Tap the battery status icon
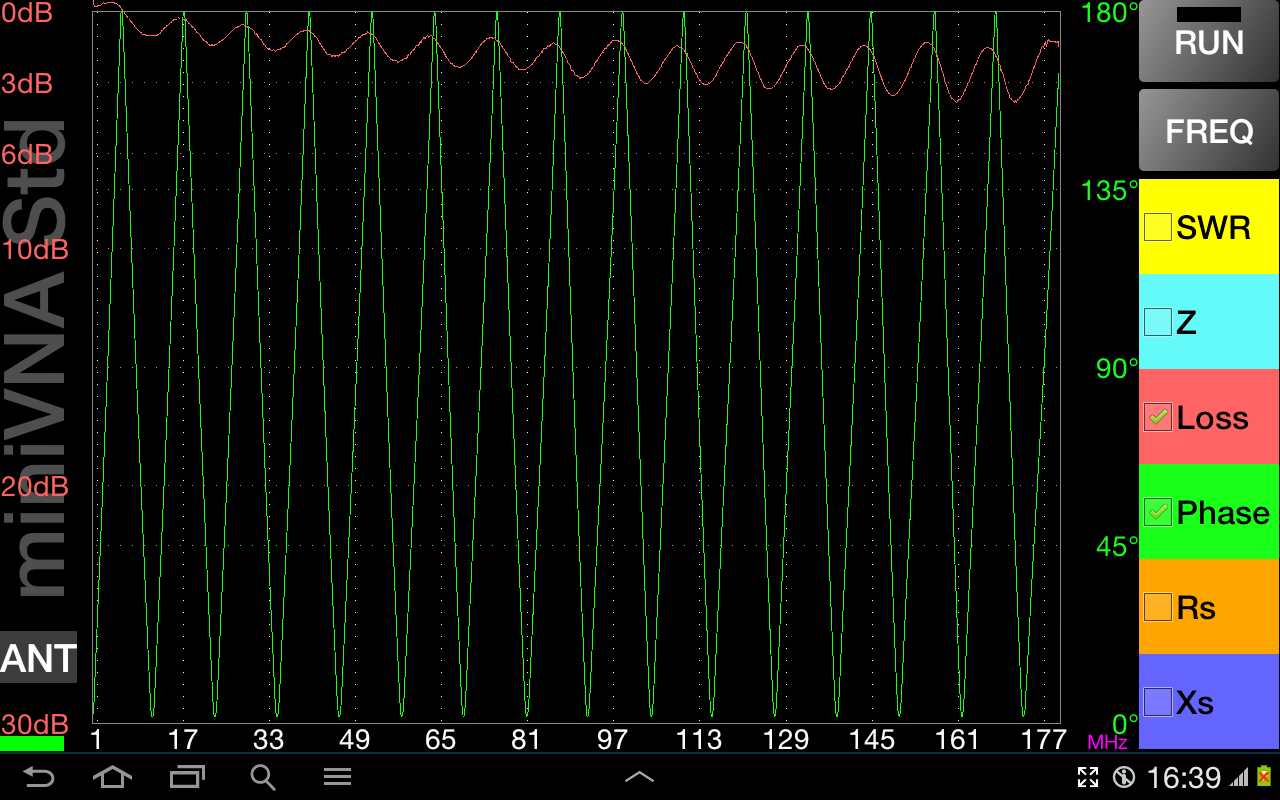 point(1264,777)
